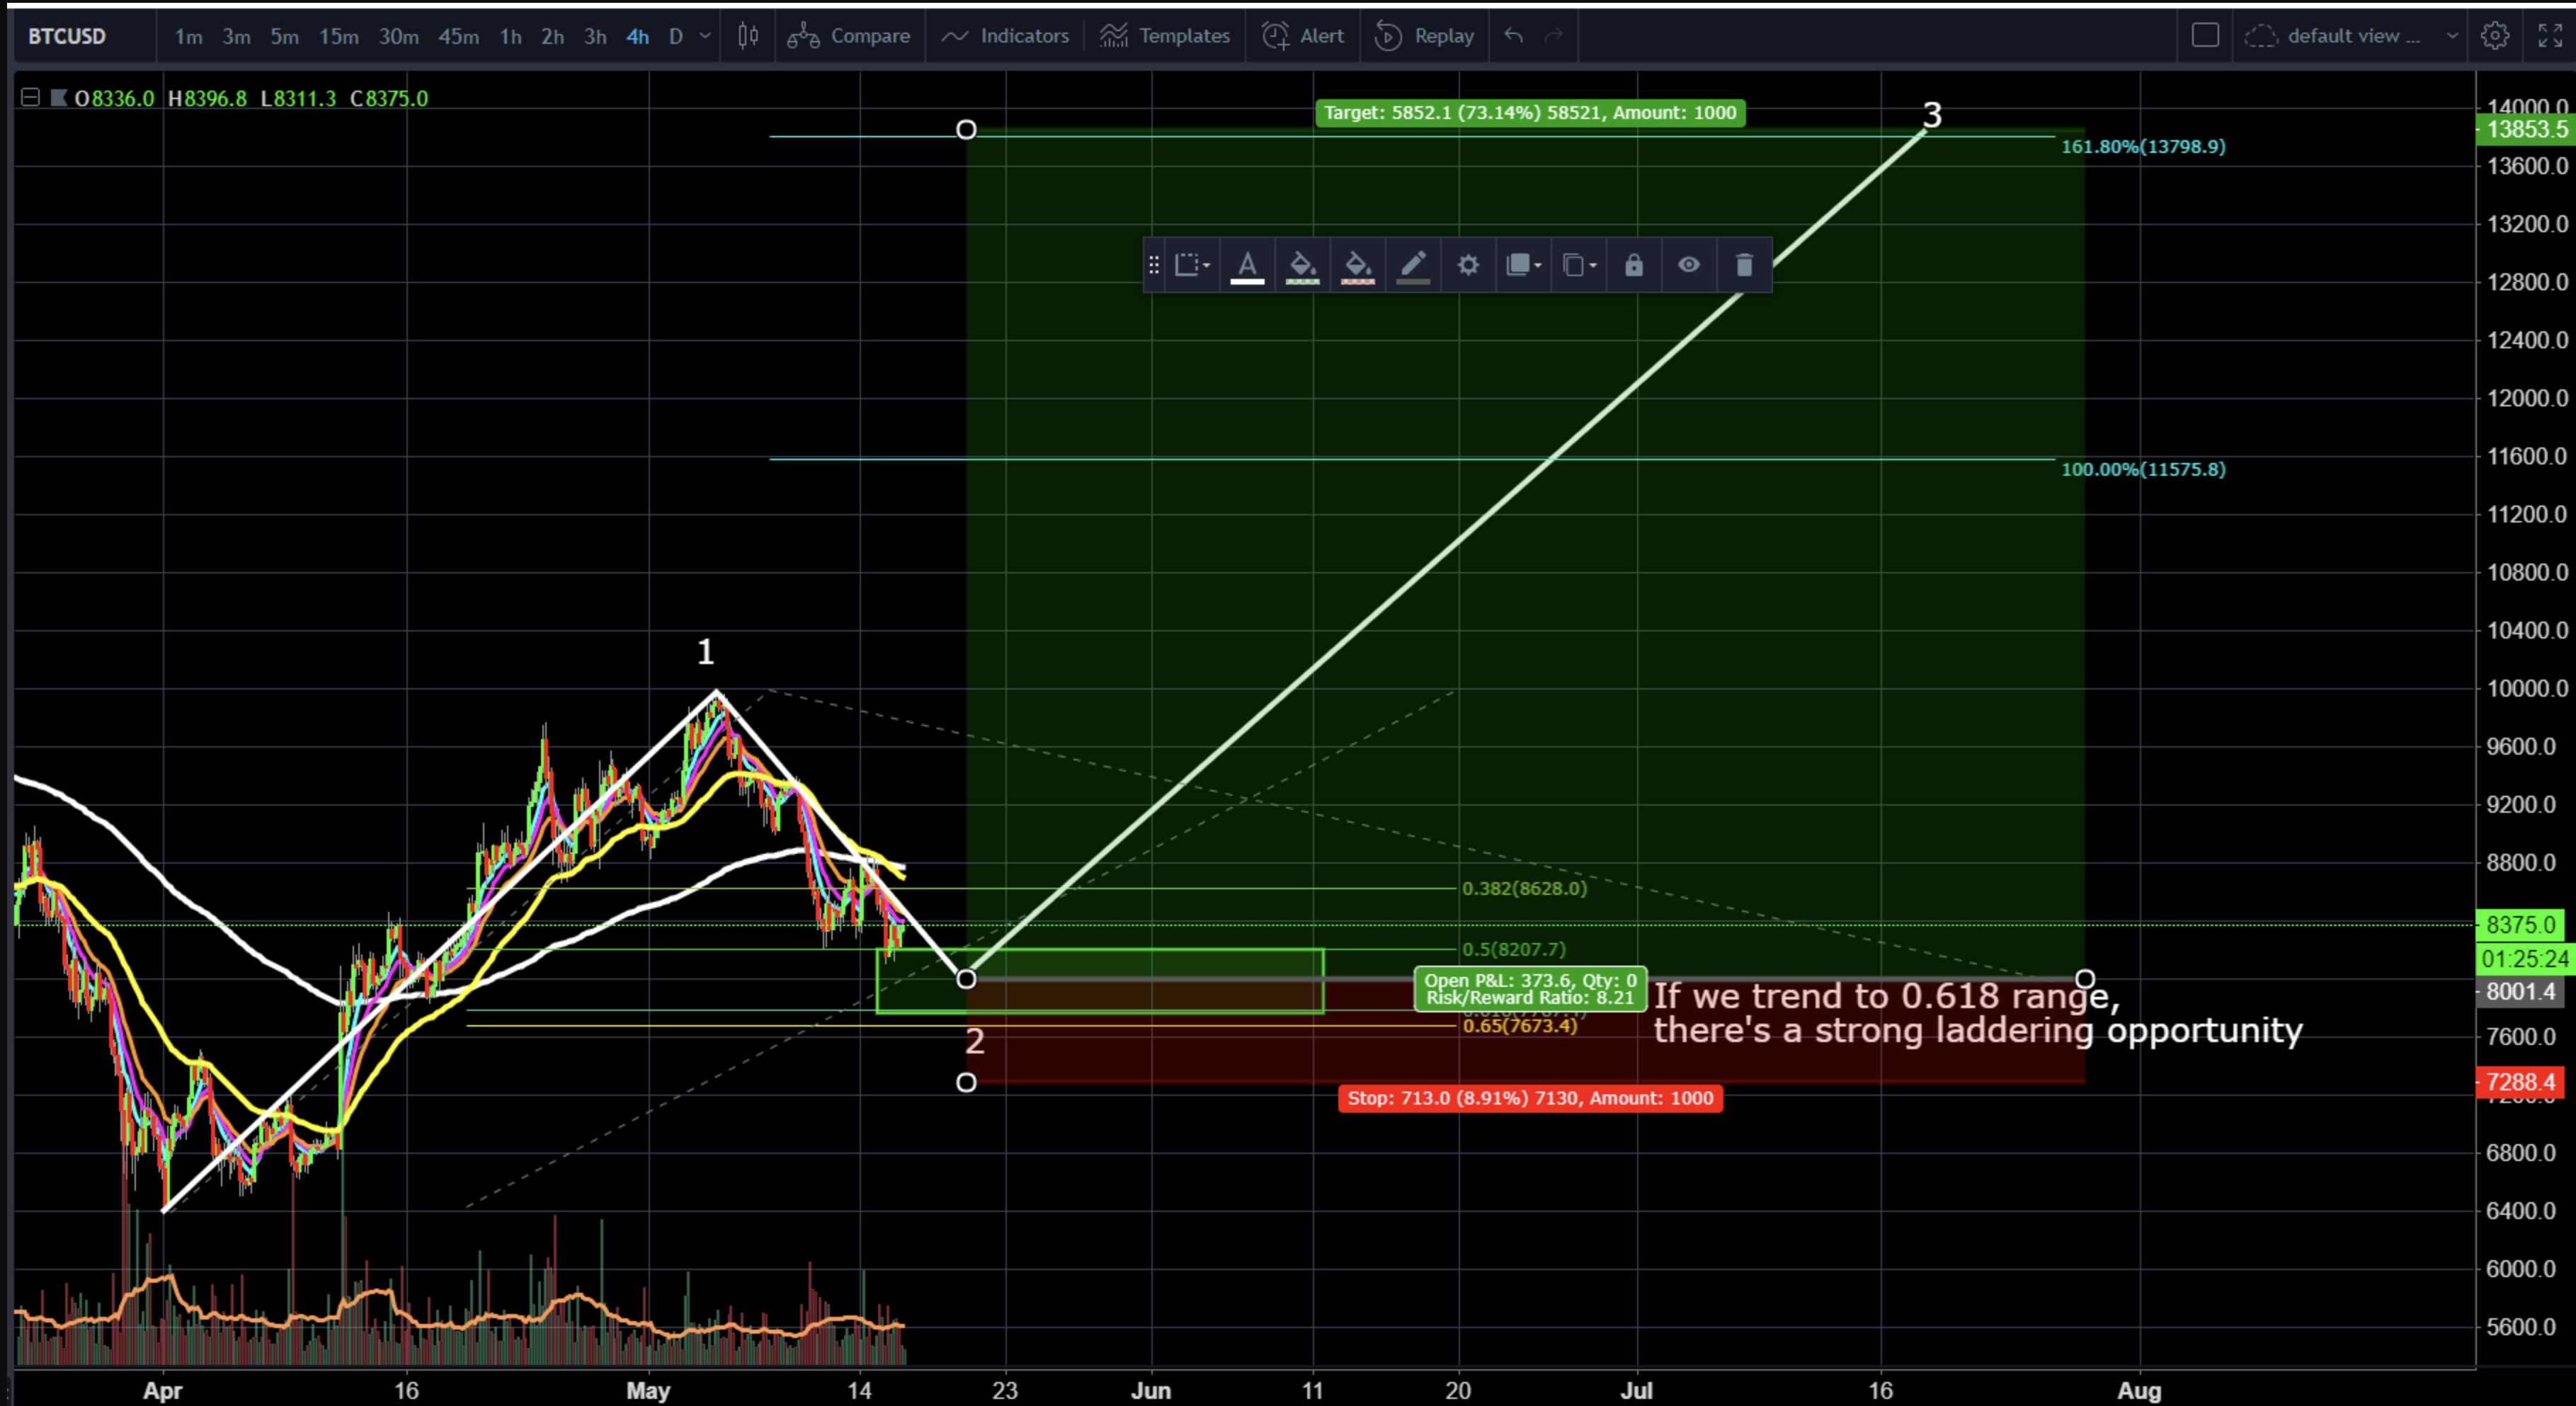This screenshot has width=2576, height=1406.
Task: Grab the floating toolbar drag handle
Action: pyautogui.click(x=1154, y=265)
